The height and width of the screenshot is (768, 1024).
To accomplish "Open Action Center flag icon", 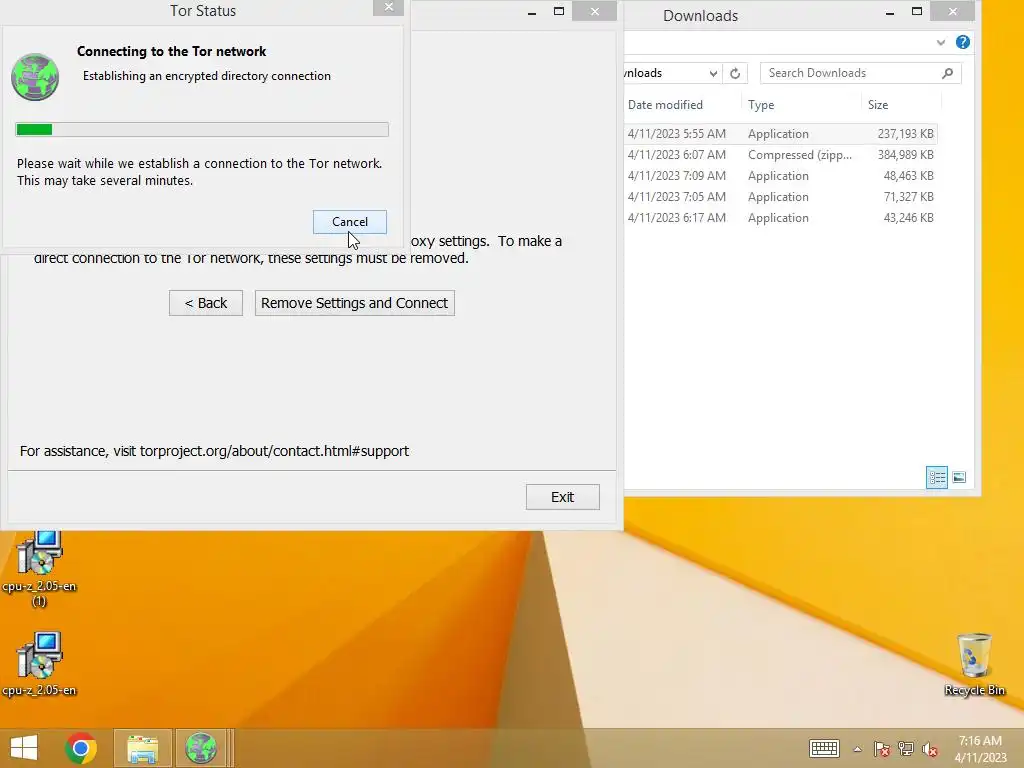I will 882,749.
